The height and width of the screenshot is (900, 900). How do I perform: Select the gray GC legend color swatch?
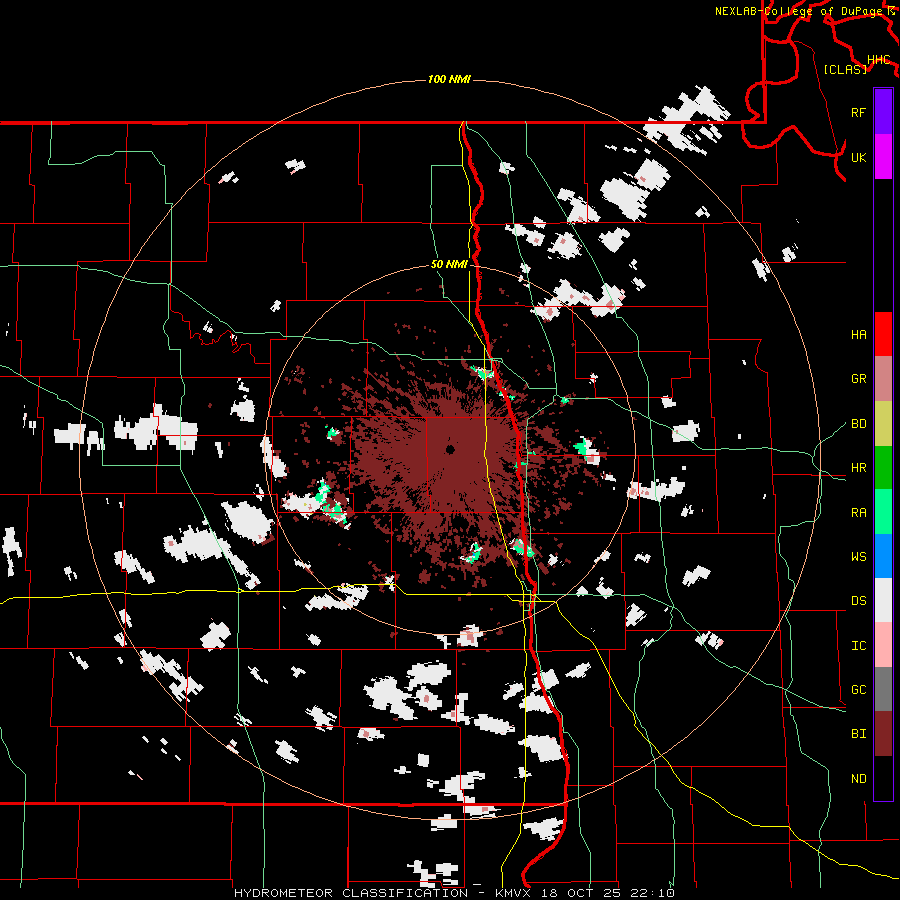(883, 689)
